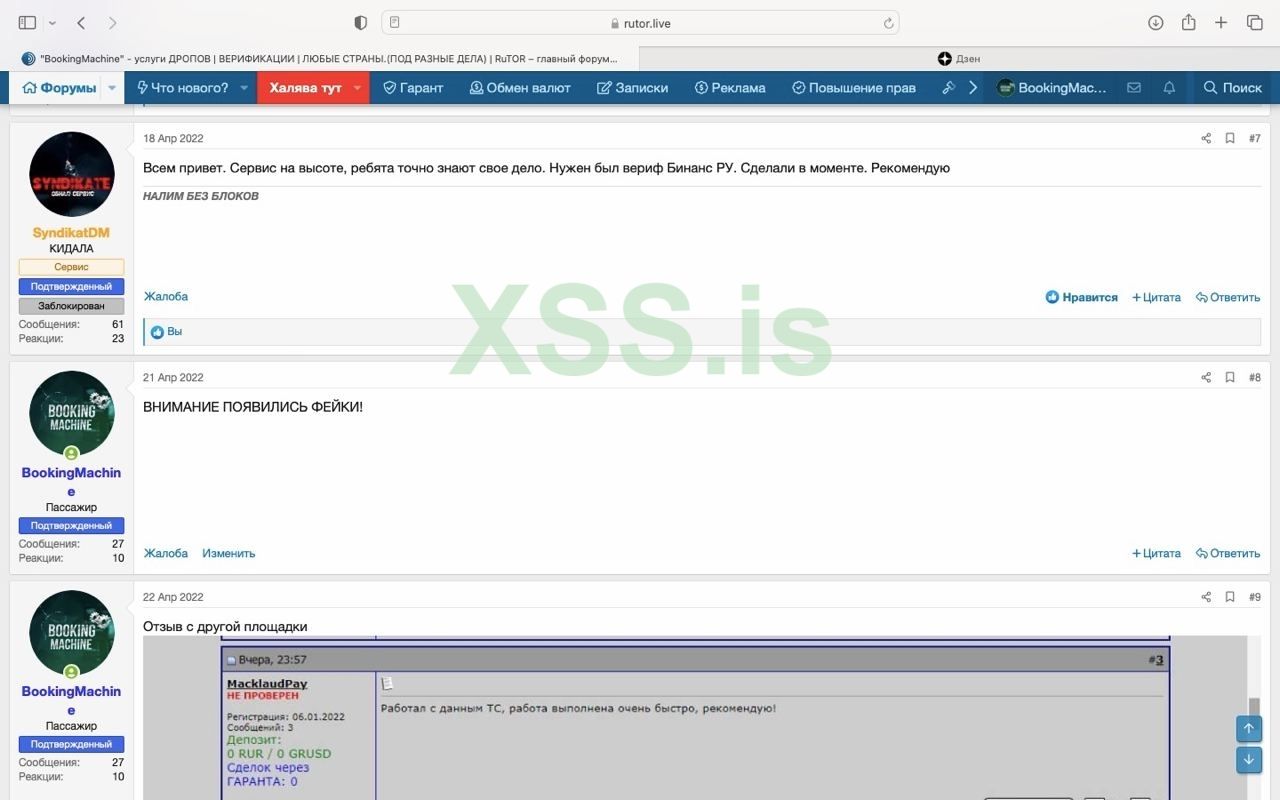Open the 22 Апр 2022 post date link
The height and width of the screenshot is (800, 1280).
pos(173,597)
